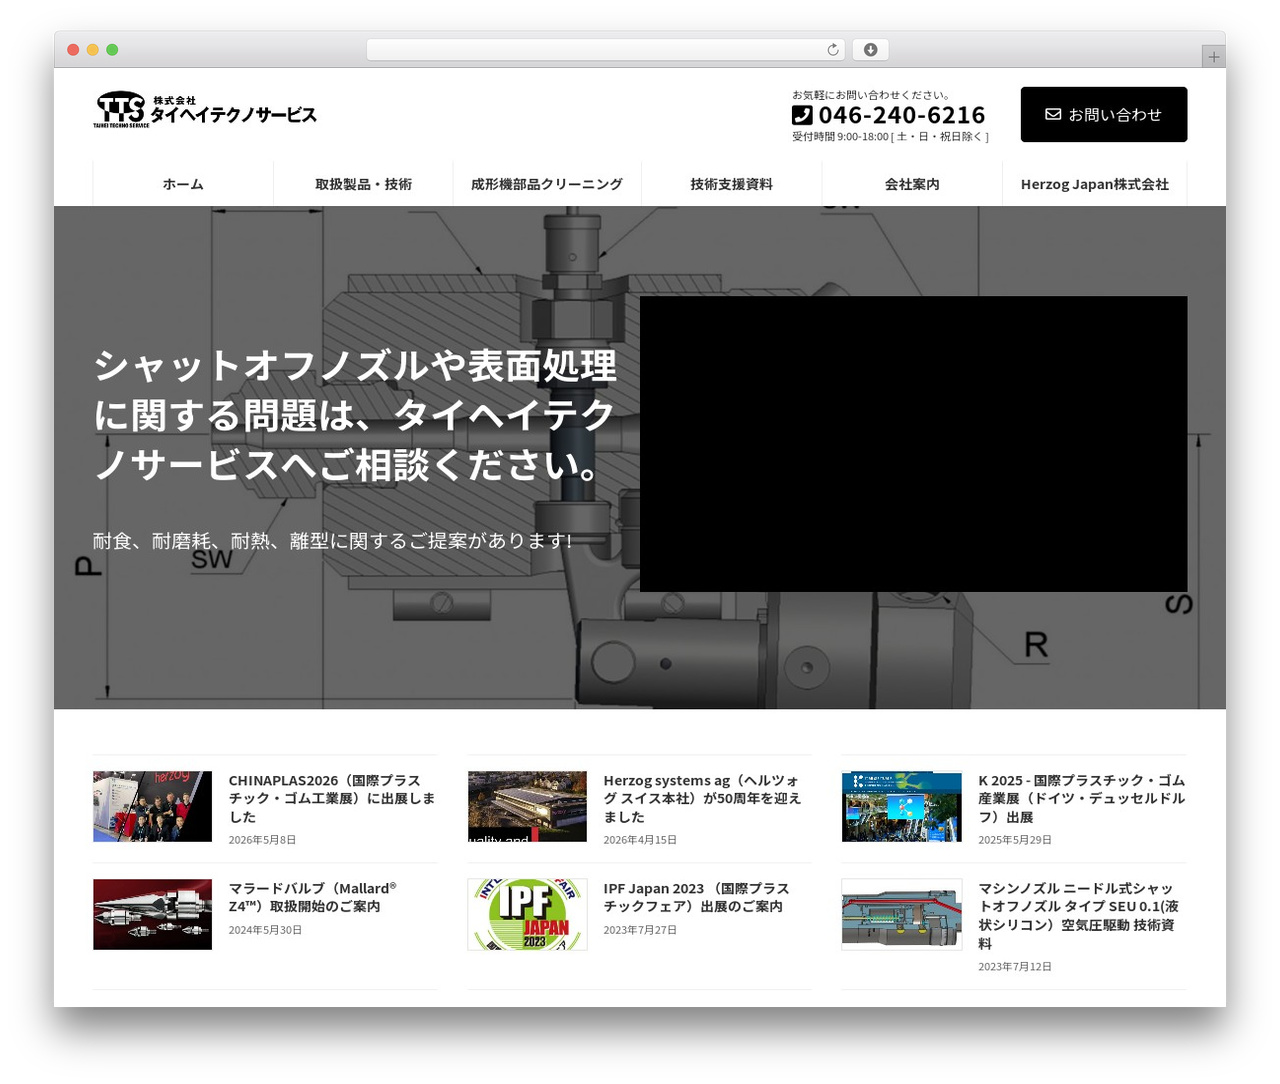Click the Mallard valve product thumbnail

click(153, 914)
